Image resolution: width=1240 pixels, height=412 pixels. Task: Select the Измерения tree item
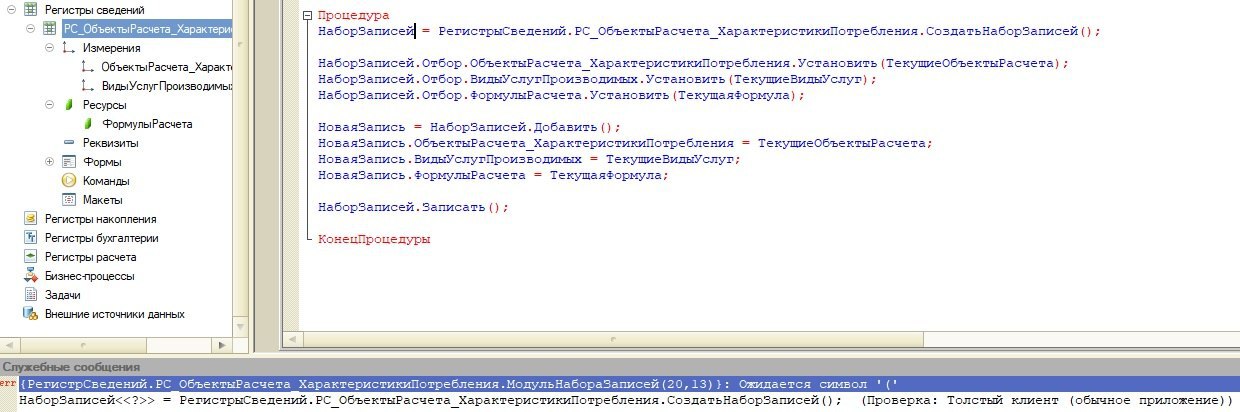(112, 48)
